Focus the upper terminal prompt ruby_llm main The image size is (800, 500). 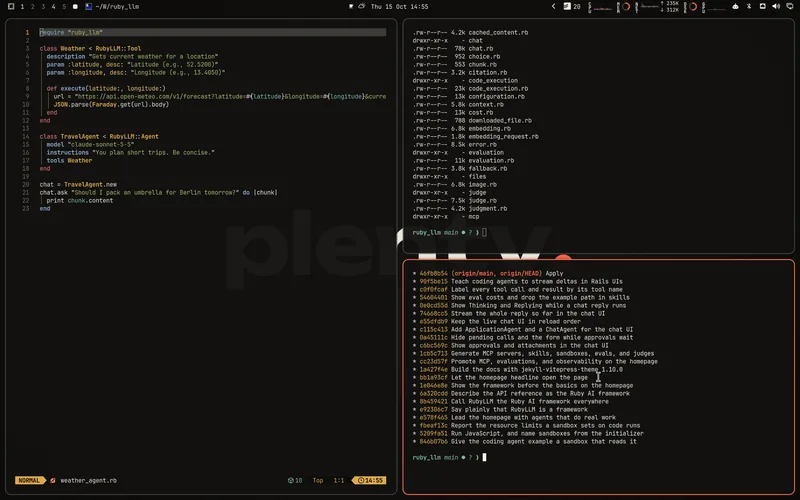pyautogui.click(x=449, y=232)
